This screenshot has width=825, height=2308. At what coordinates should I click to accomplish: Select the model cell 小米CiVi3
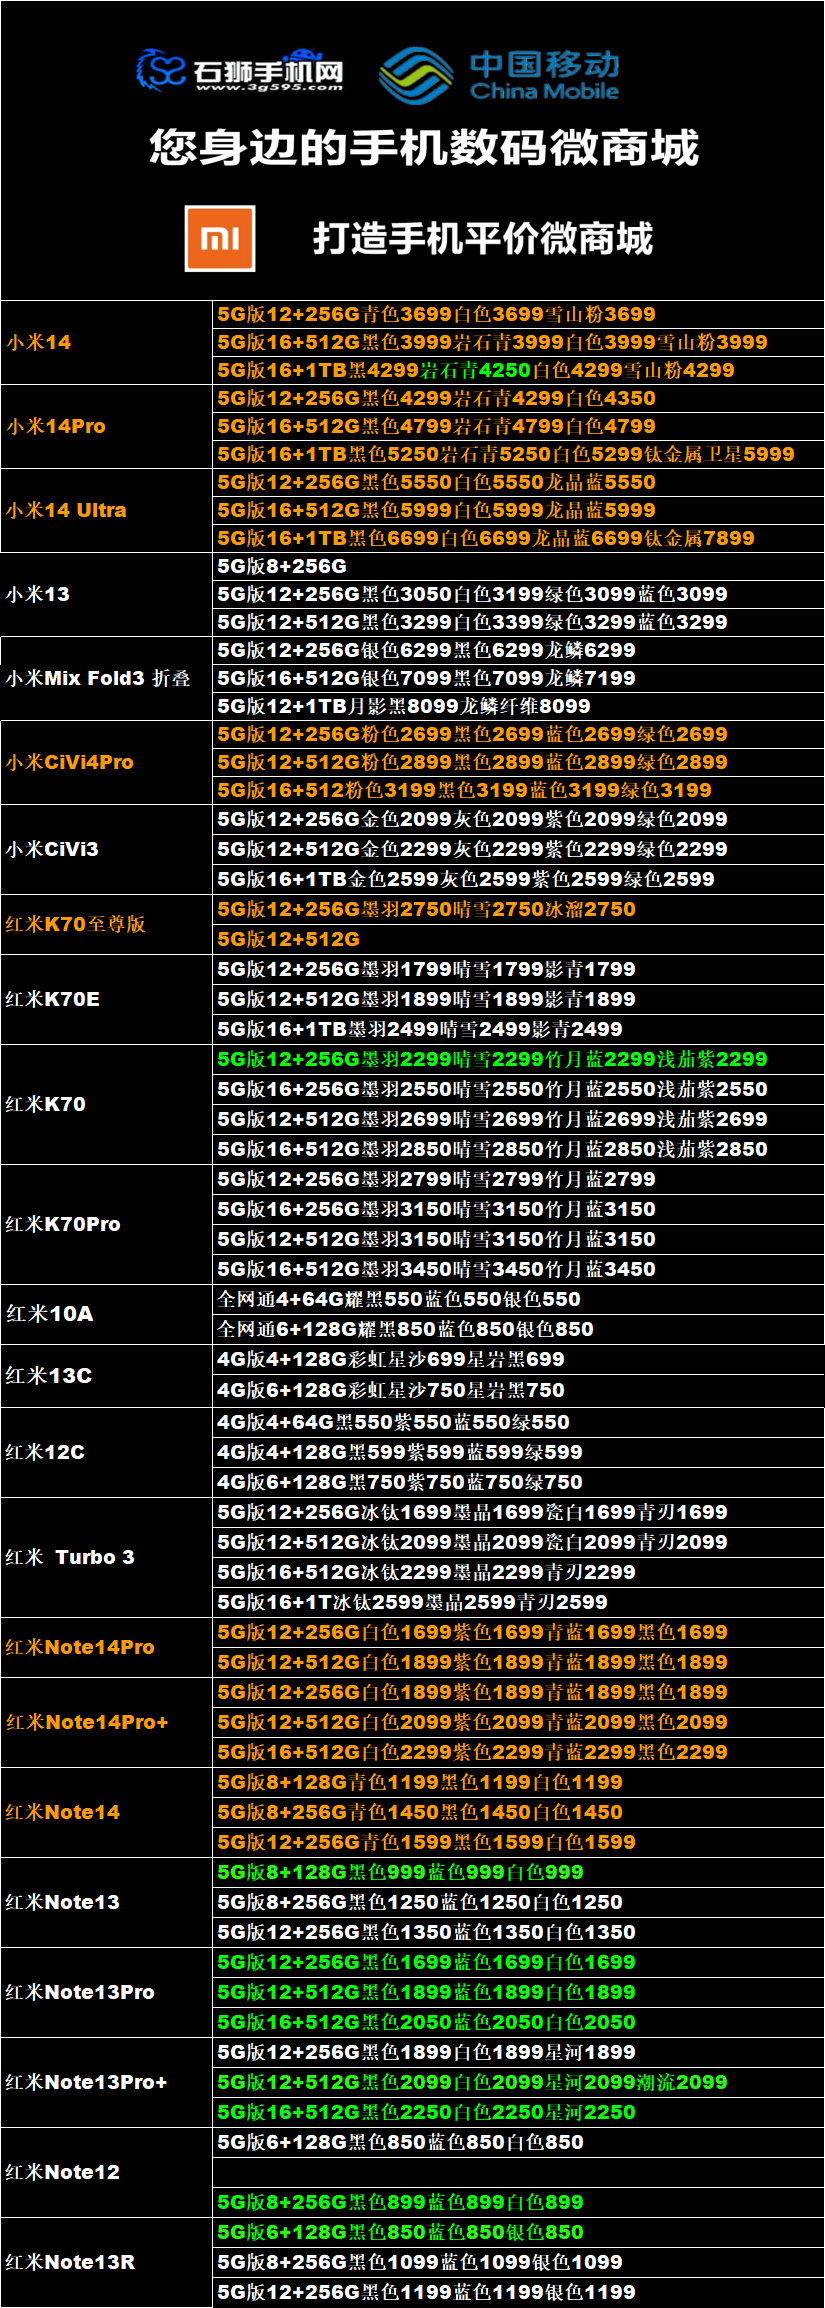(x=106, y=849)
